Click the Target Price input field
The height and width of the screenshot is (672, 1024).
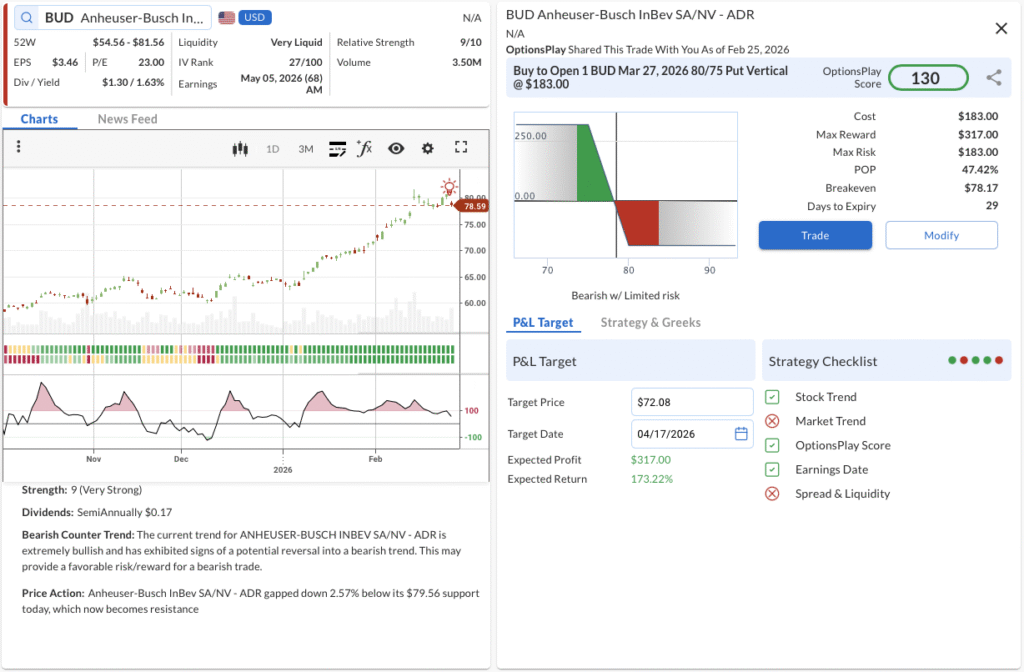click(692, 402)
